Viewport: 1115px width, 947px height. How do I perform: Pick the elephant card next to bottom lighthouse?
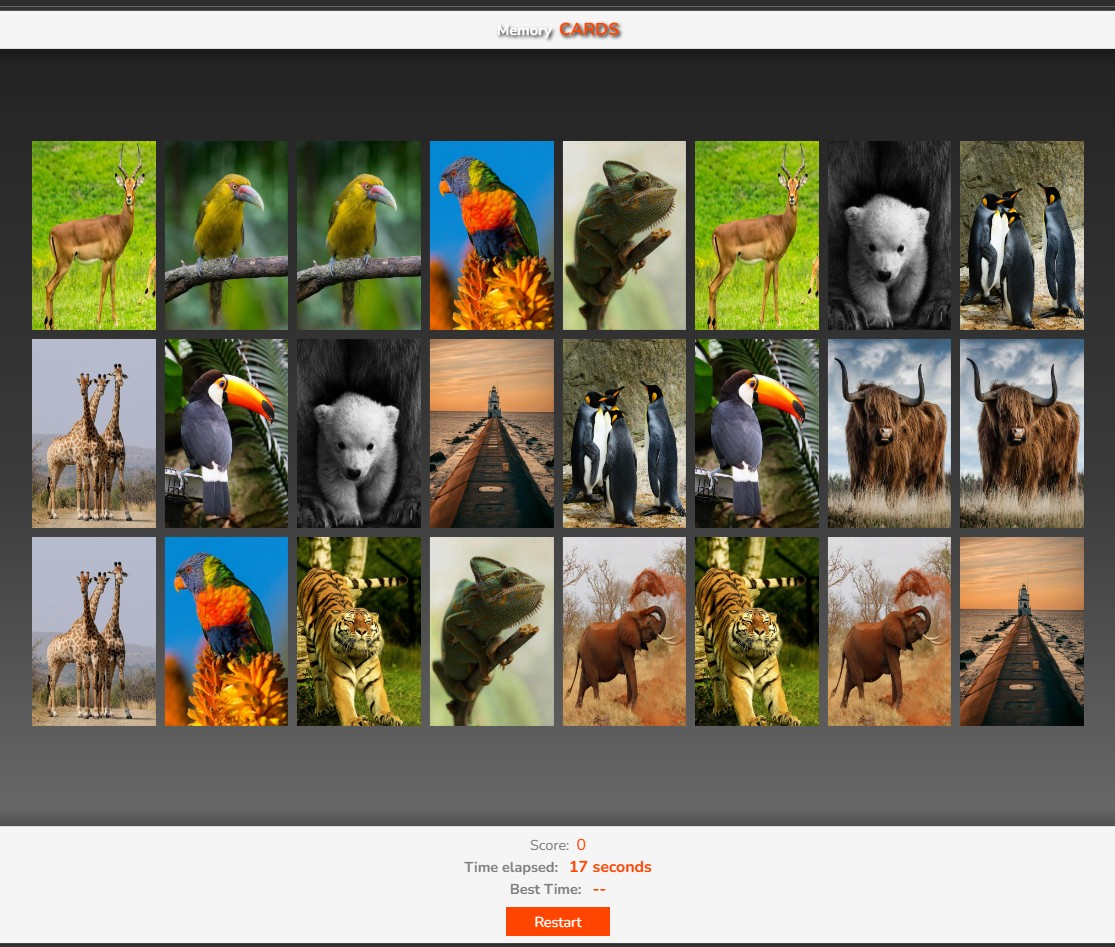click(x=889, y=631)
